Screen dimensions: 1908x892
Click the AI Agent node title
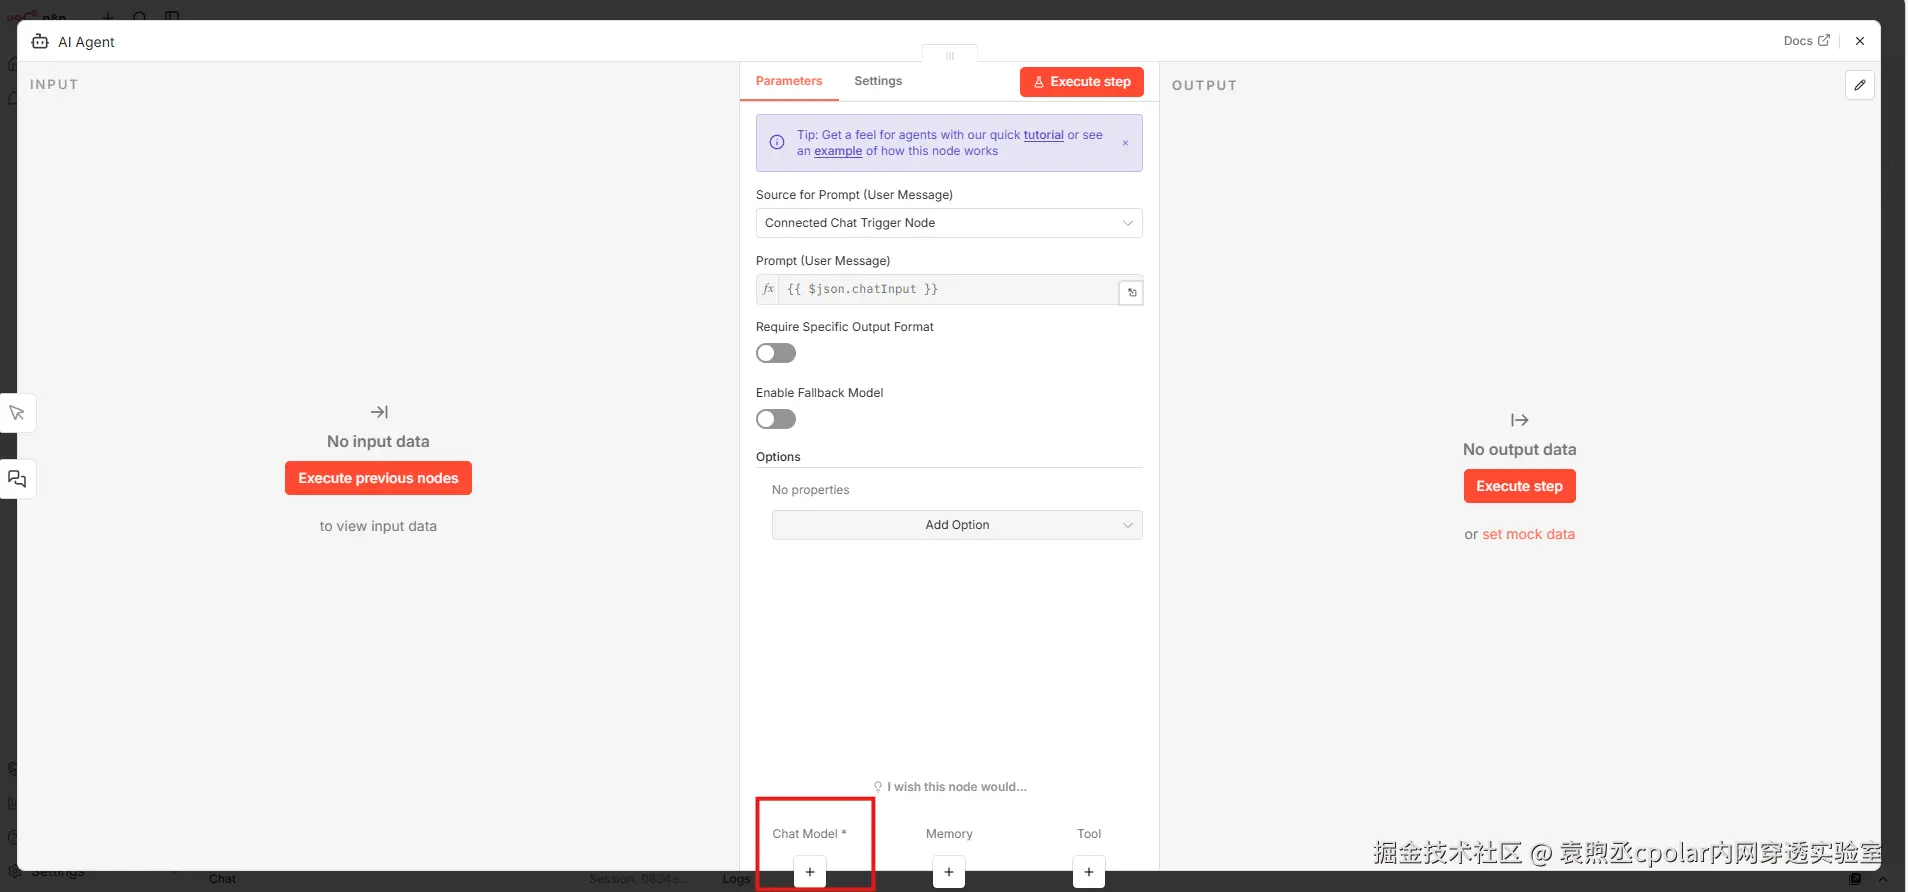pyautogui.click(x=86, y=42)
